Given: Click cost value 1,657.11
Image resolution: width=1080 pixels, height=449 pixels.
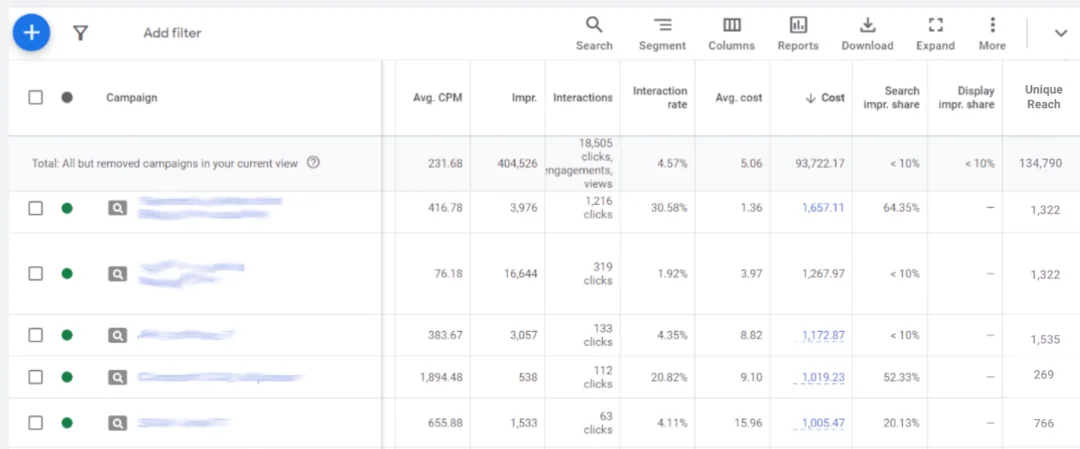Looking at the screenshot, I should 823,208.
